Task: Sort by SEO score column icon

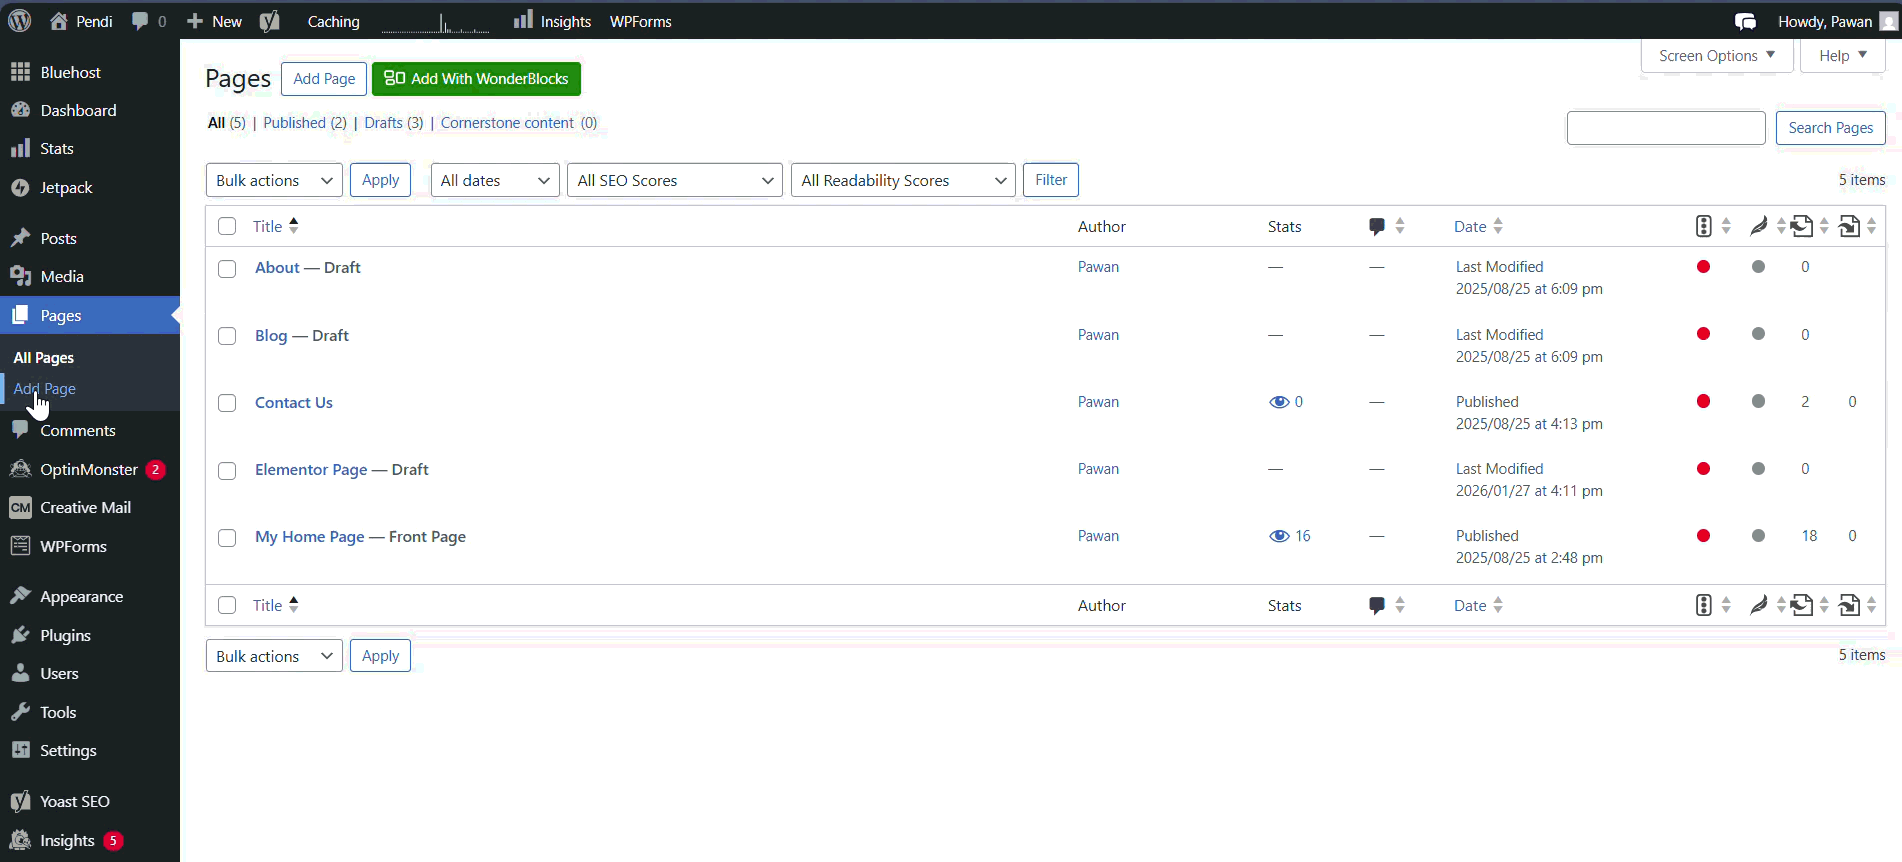Action: (x=1704, y=226)
